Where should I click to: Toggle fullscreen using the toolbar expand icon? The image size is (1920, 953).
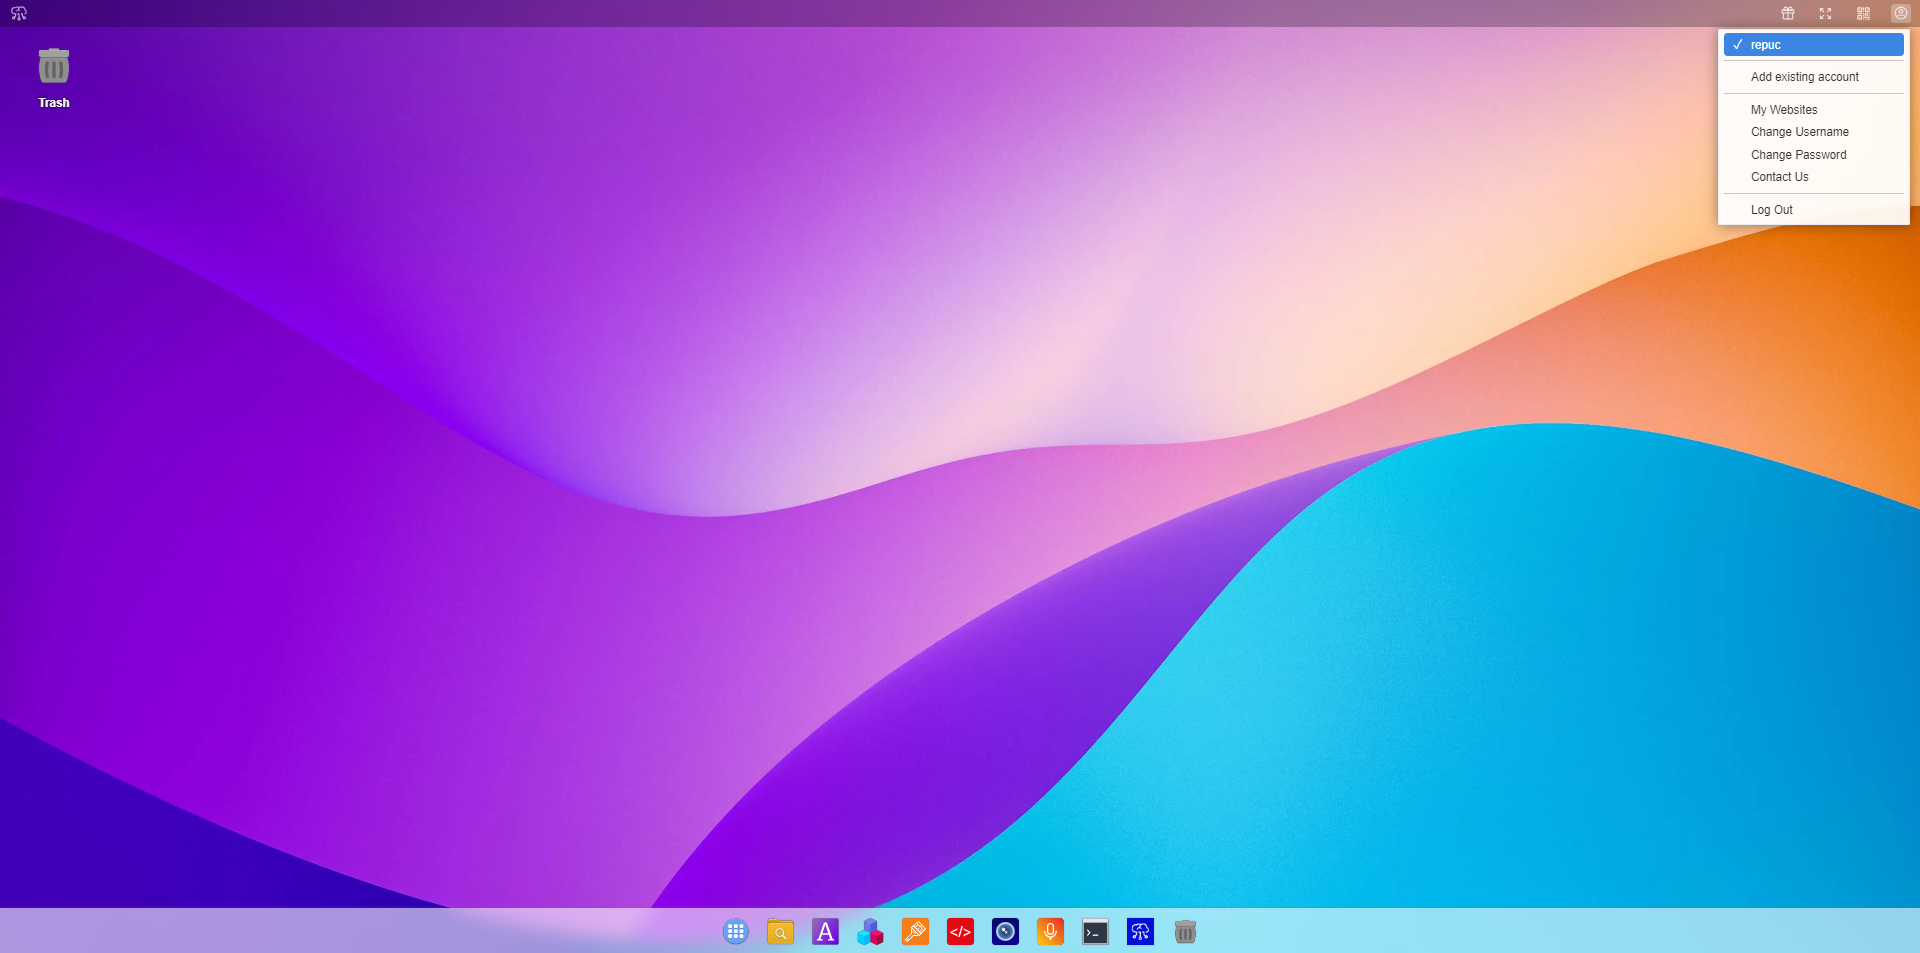coord(1825,13)
